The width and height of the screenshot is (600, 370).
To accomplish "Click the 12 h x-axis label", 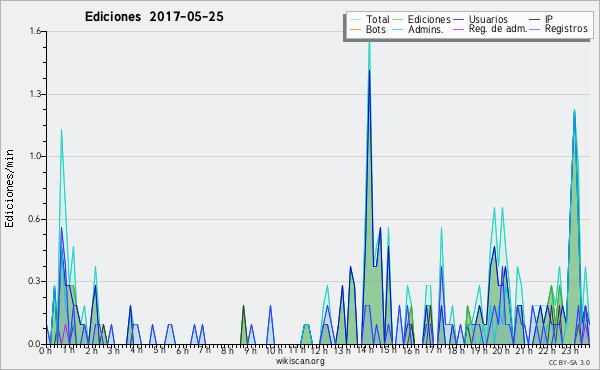I will pos(319,350).
